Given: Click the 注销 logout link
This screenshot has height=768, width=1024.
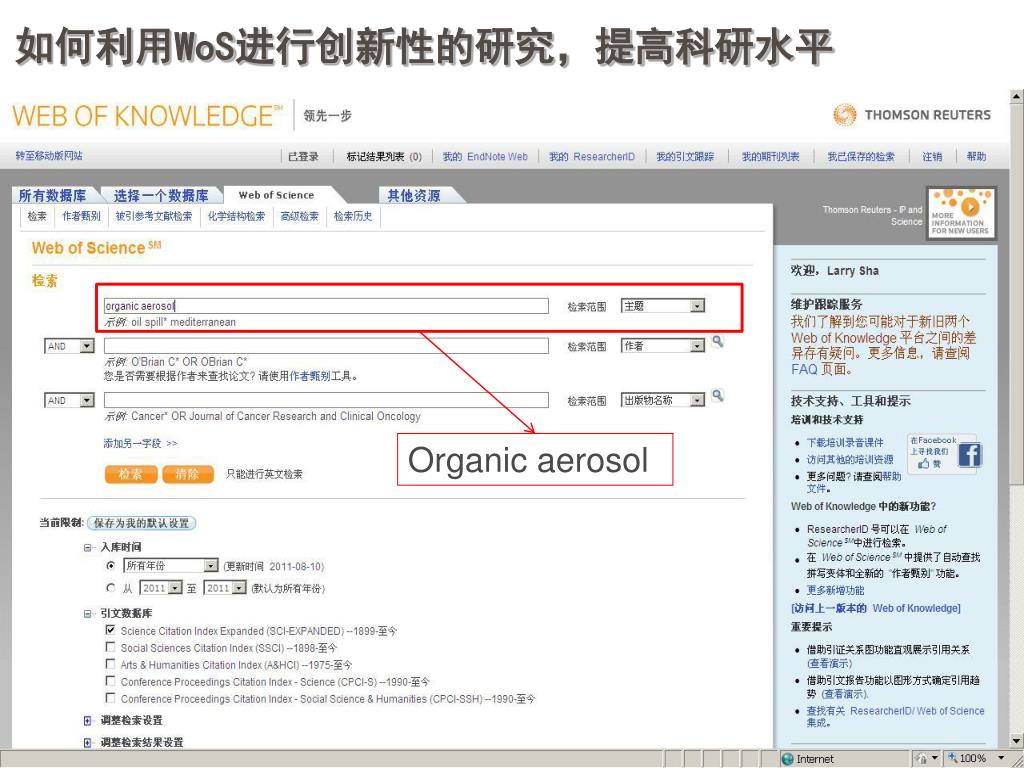Looking at the screenshot, I should 932,157.
